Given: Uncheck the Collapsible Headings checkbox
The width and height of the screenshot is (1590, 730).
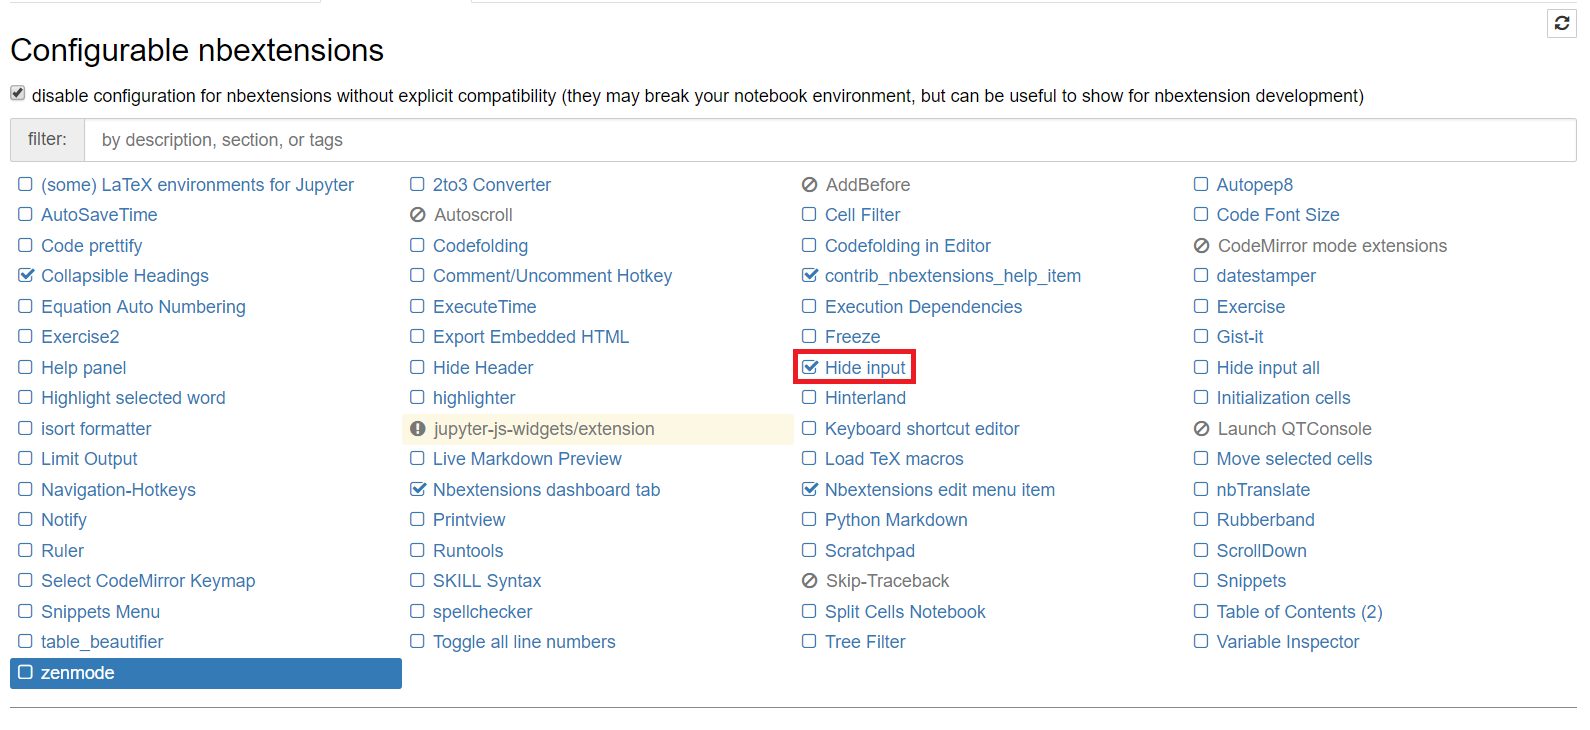Looking at the screenshot, I should 26,276.
